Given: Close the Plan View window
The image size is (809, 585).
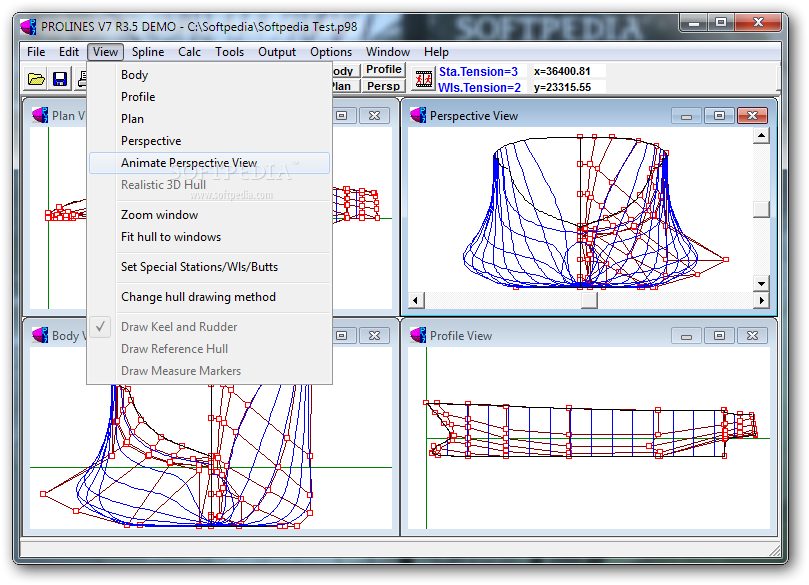Looking at the screenshot, I should coord(375,116).
